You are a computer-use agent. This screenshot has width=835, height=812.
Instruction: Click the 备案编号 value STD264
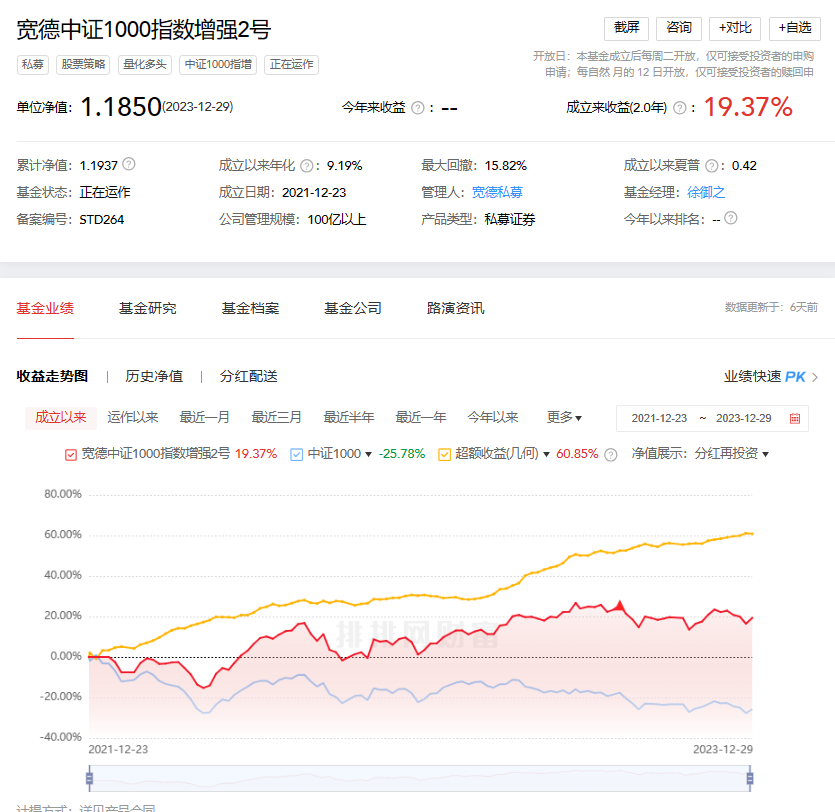coord(102,219)
